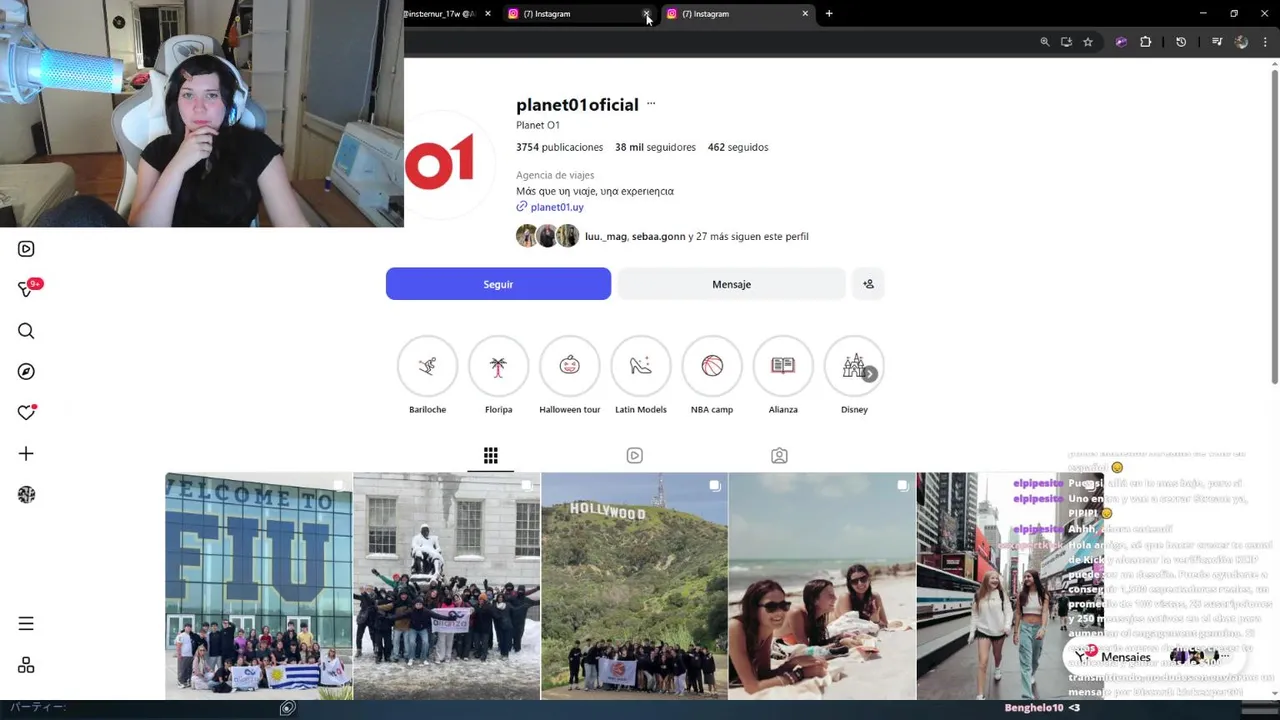The image size is (1280, 720).
Task: Close the active Instagram browser tab
Action: pyautogui.click(x=805, y=14)
